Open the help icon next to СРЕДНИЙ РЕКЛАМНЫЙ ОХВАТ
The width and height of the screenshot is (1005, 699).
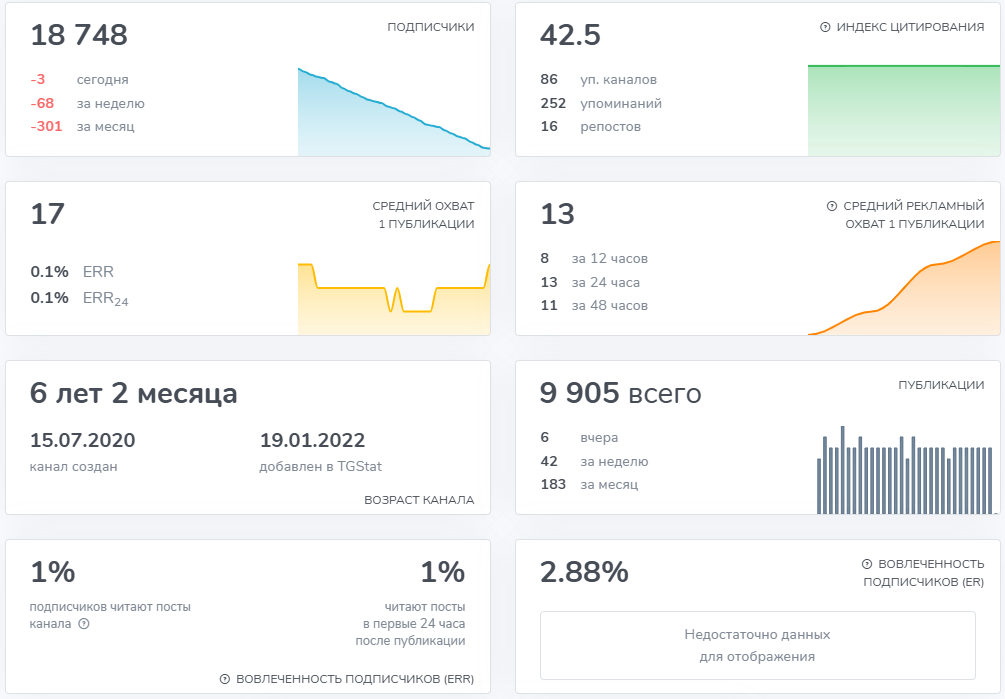pyautogui.click(x=832, y=206)
